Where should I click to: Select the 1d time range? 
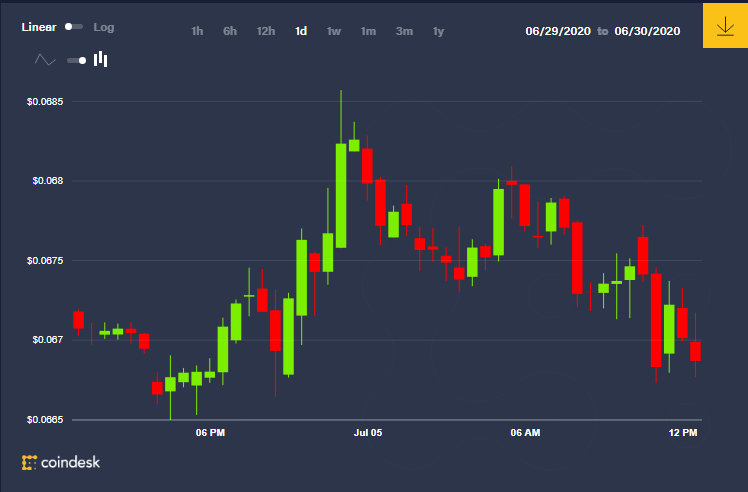point(301,31)
